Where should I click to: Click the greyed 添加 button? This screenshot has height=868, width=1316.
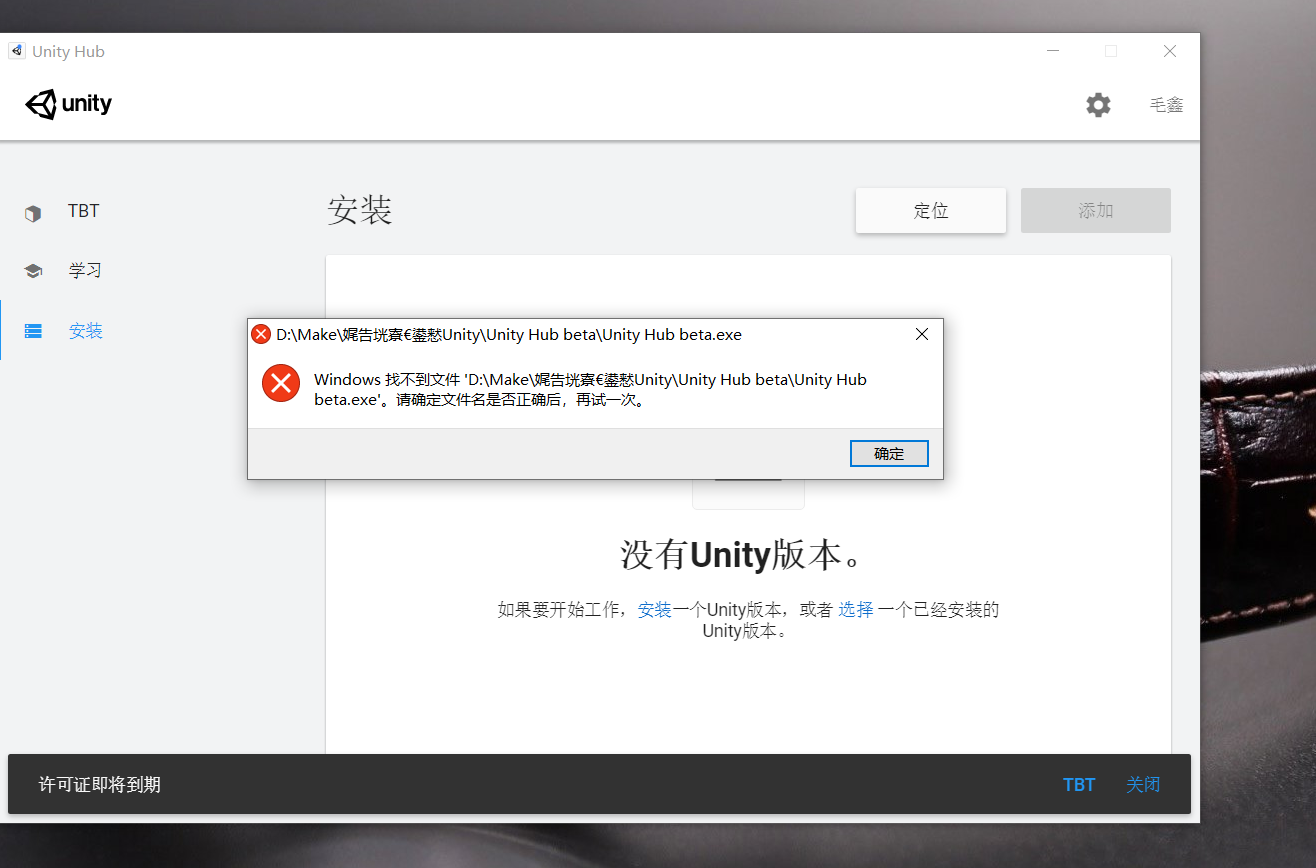(1095, 210)
